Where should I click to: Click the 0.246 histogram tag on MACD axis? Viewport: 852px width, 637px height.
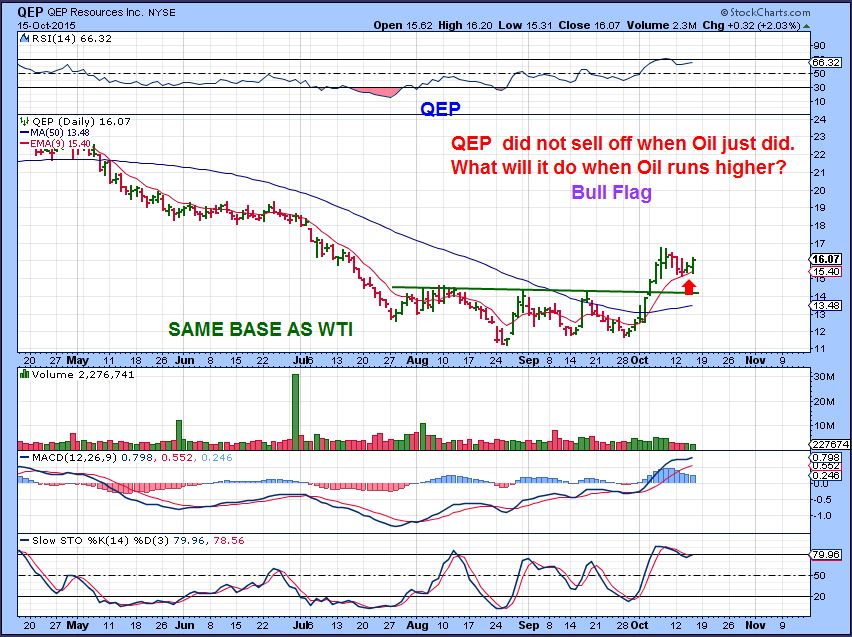tap(826, 475)
